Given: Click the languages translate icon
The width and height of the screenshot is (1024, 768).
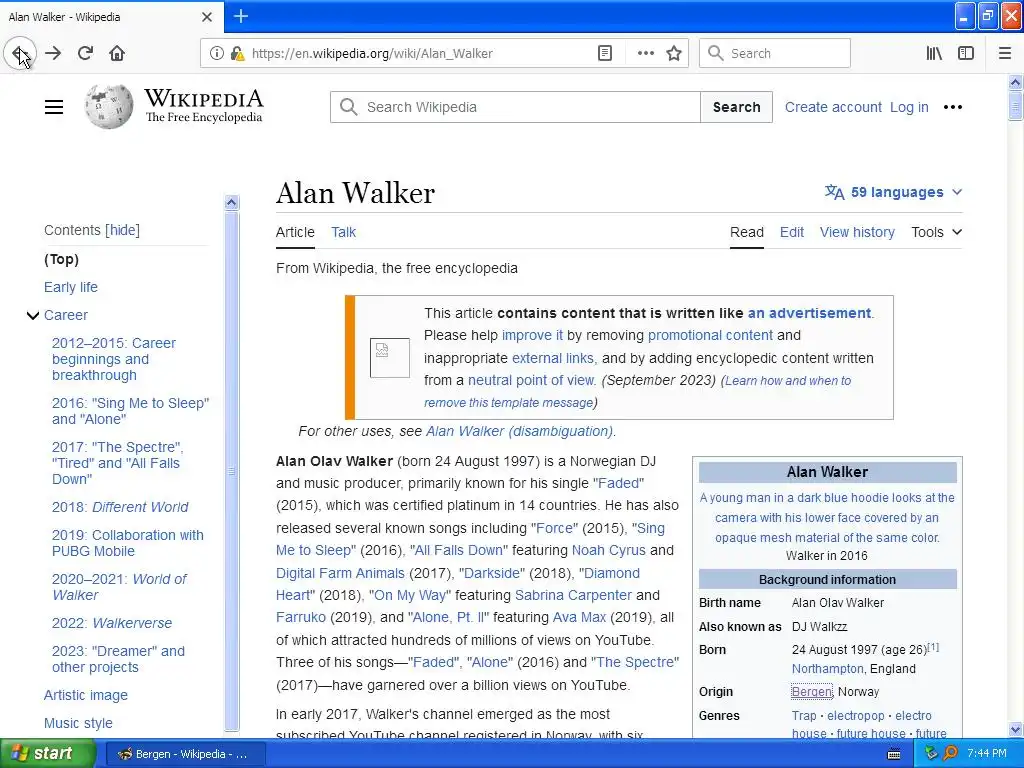Looking at the screenshot, I should coord(834,192).
